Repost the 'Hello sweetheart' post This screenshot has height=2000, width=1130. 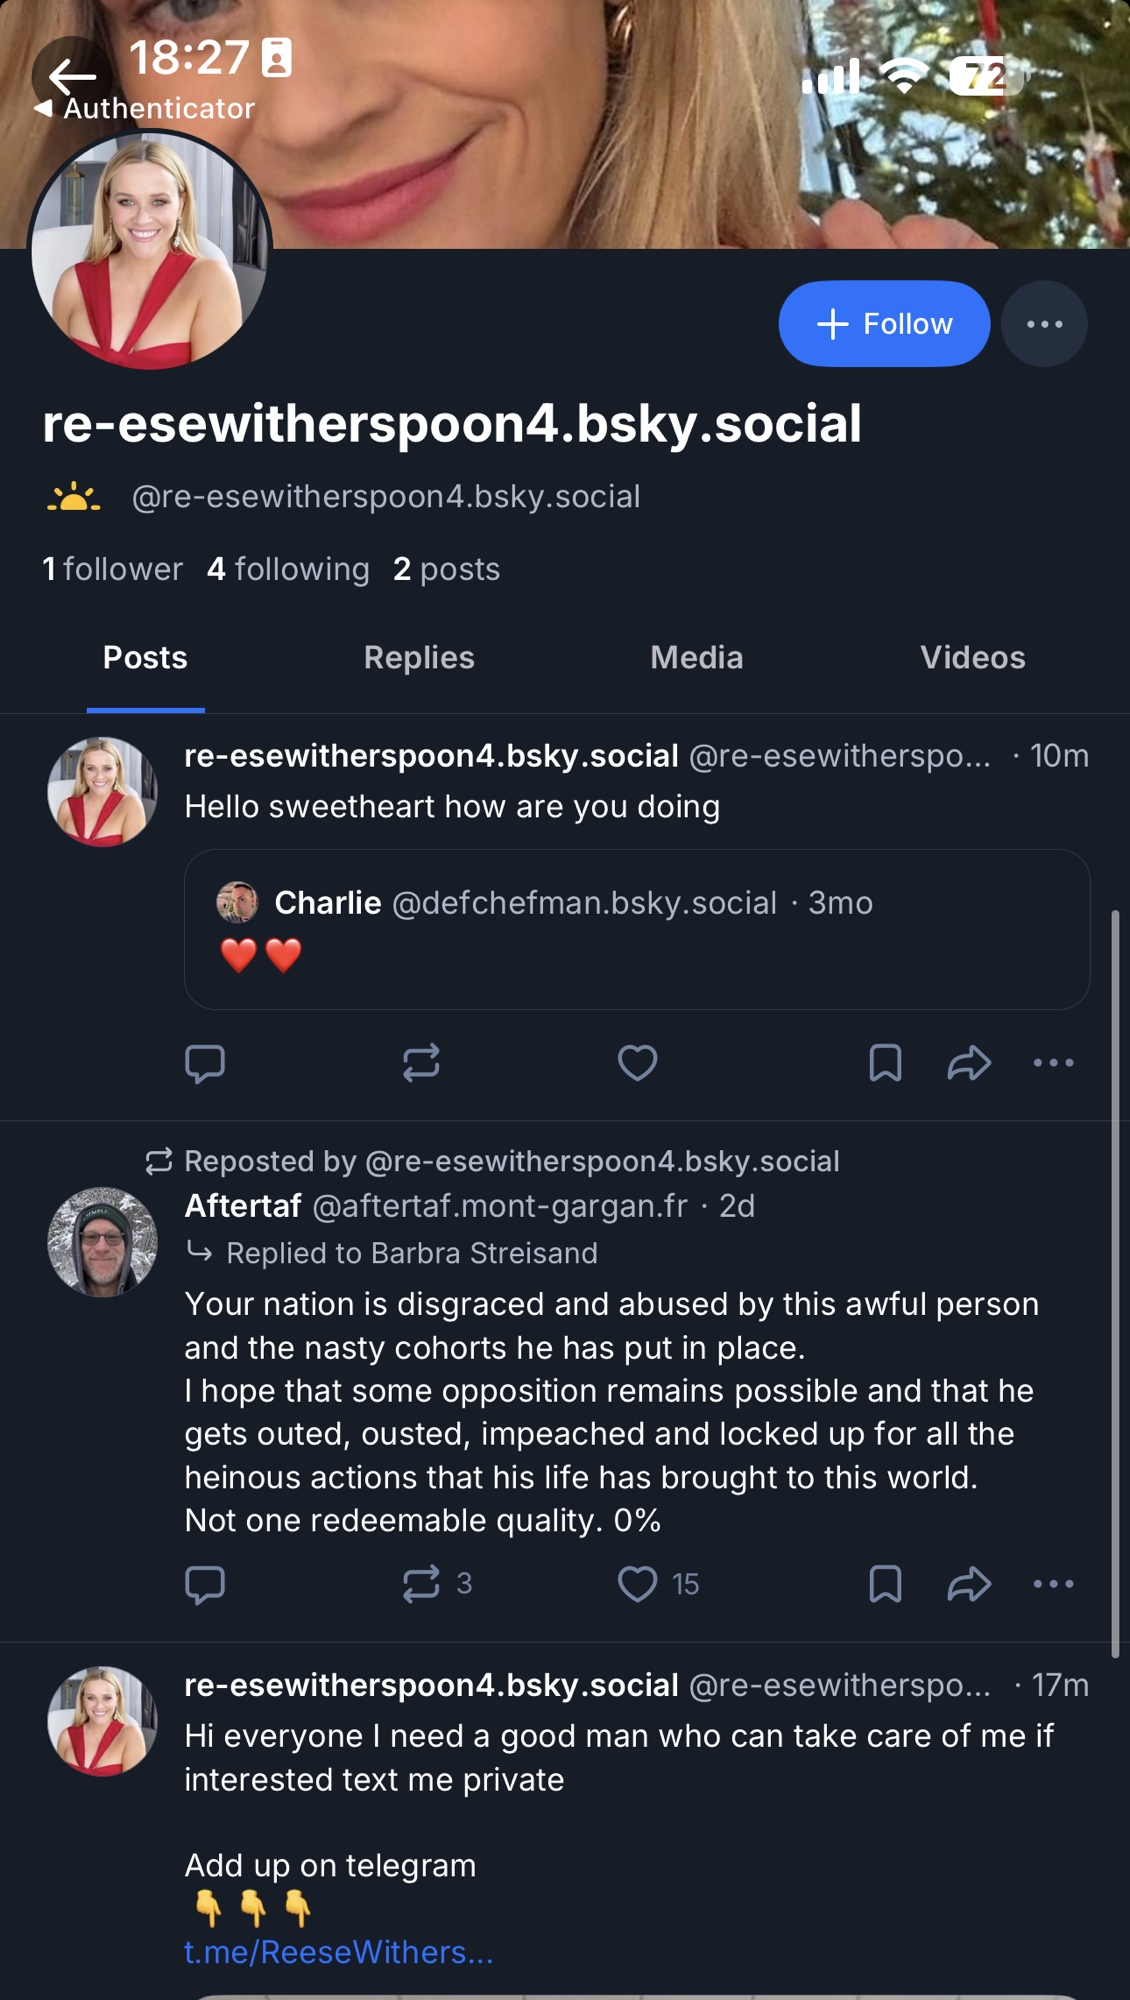(x=421, y=1063)
